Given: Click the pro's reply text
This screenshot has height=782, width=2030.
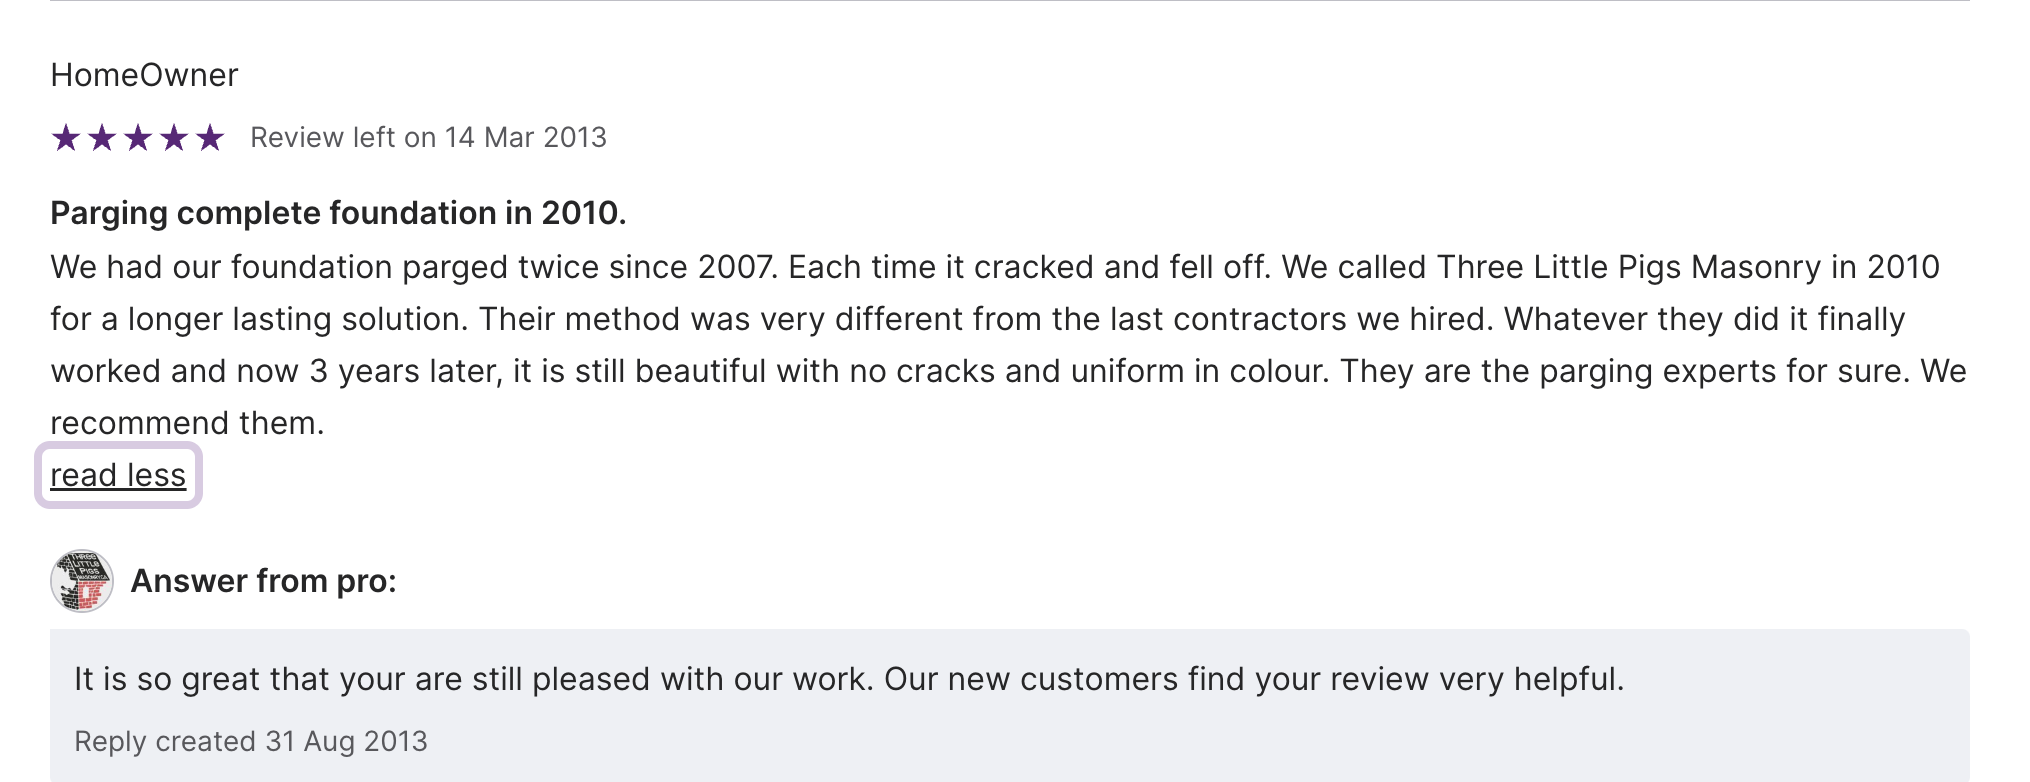Looking at the screenshot, I should 848,679.
